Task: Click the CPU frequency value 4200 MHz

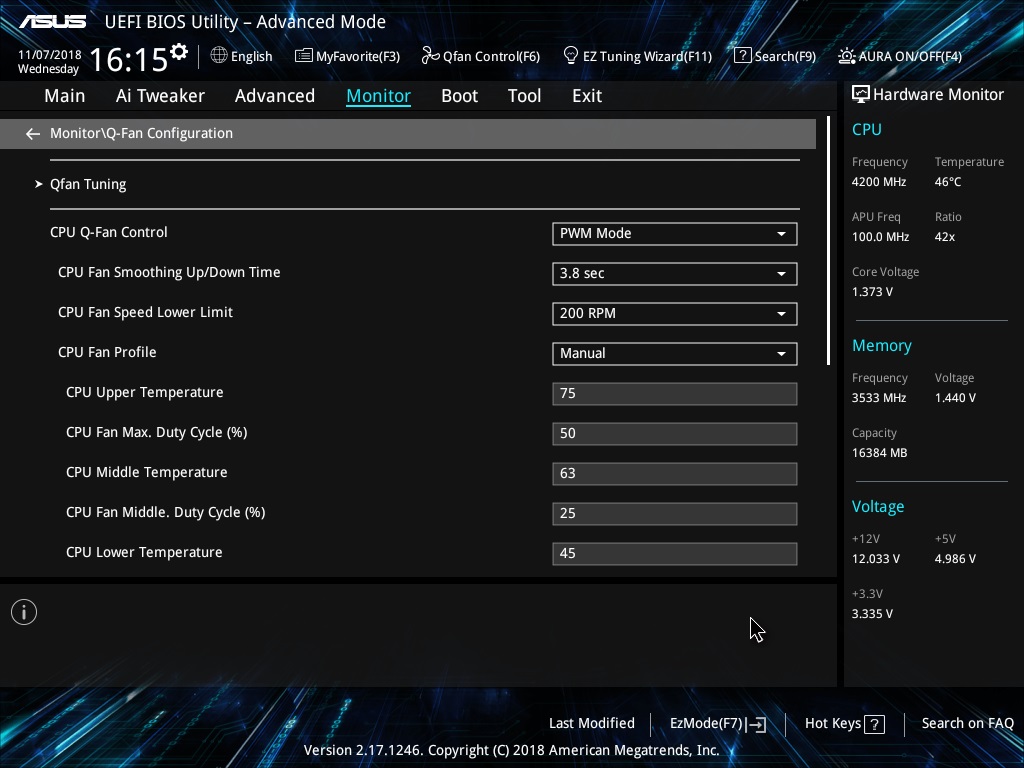Action: pyautogui.click(x=879, y=182)
